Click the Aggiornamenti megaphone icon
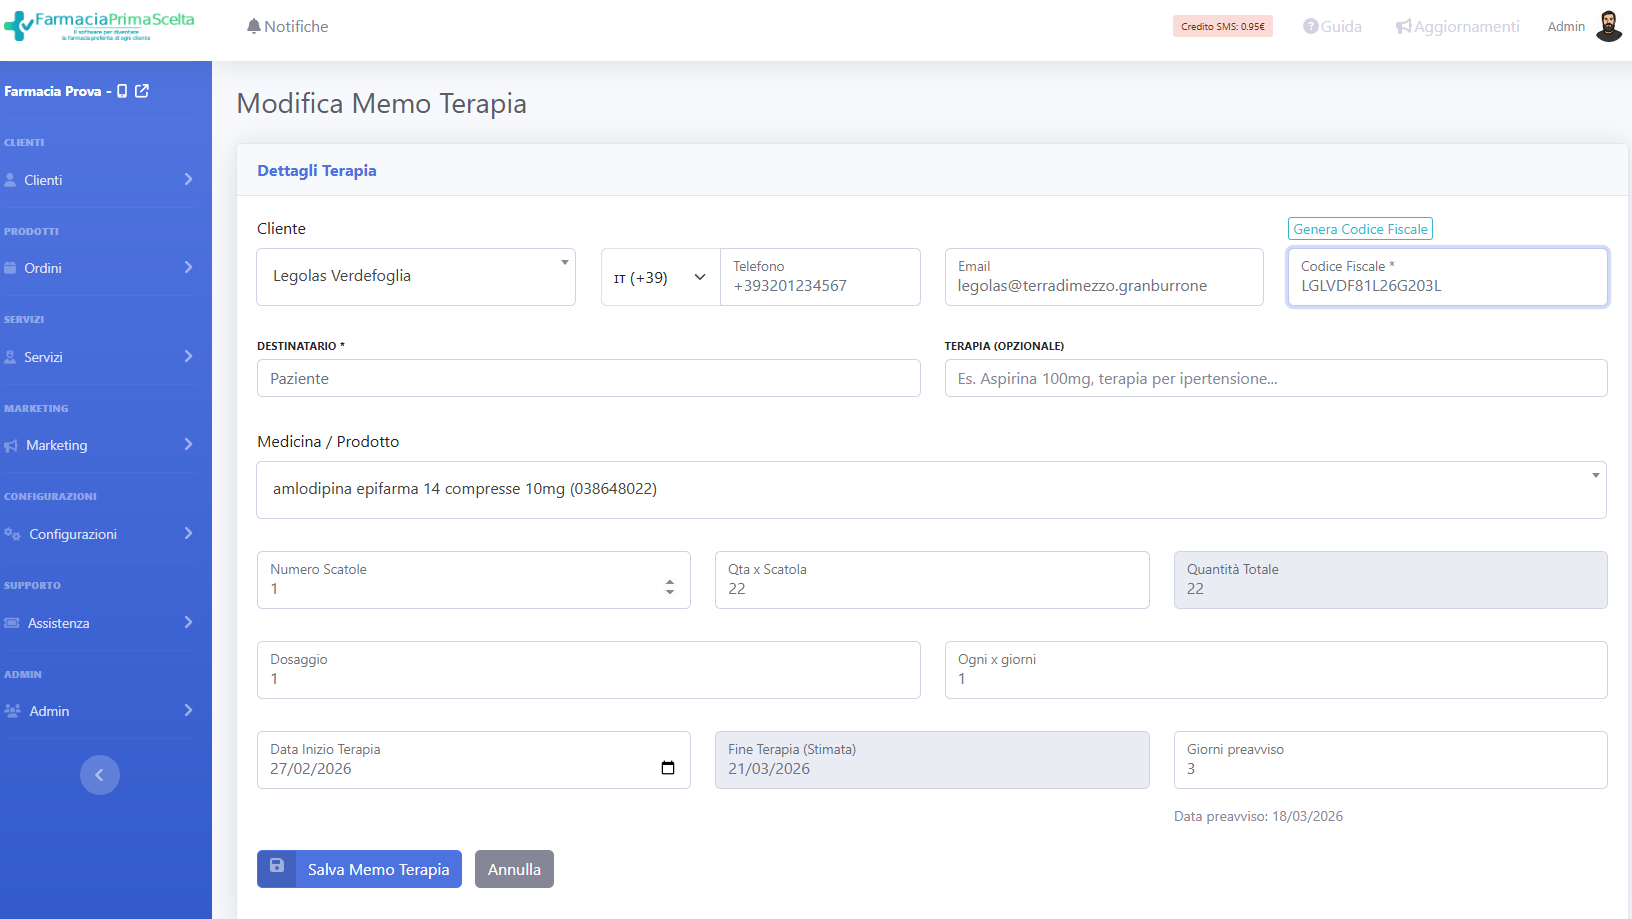Viewport: 1632px width, 919px height. pos(1404,27)
